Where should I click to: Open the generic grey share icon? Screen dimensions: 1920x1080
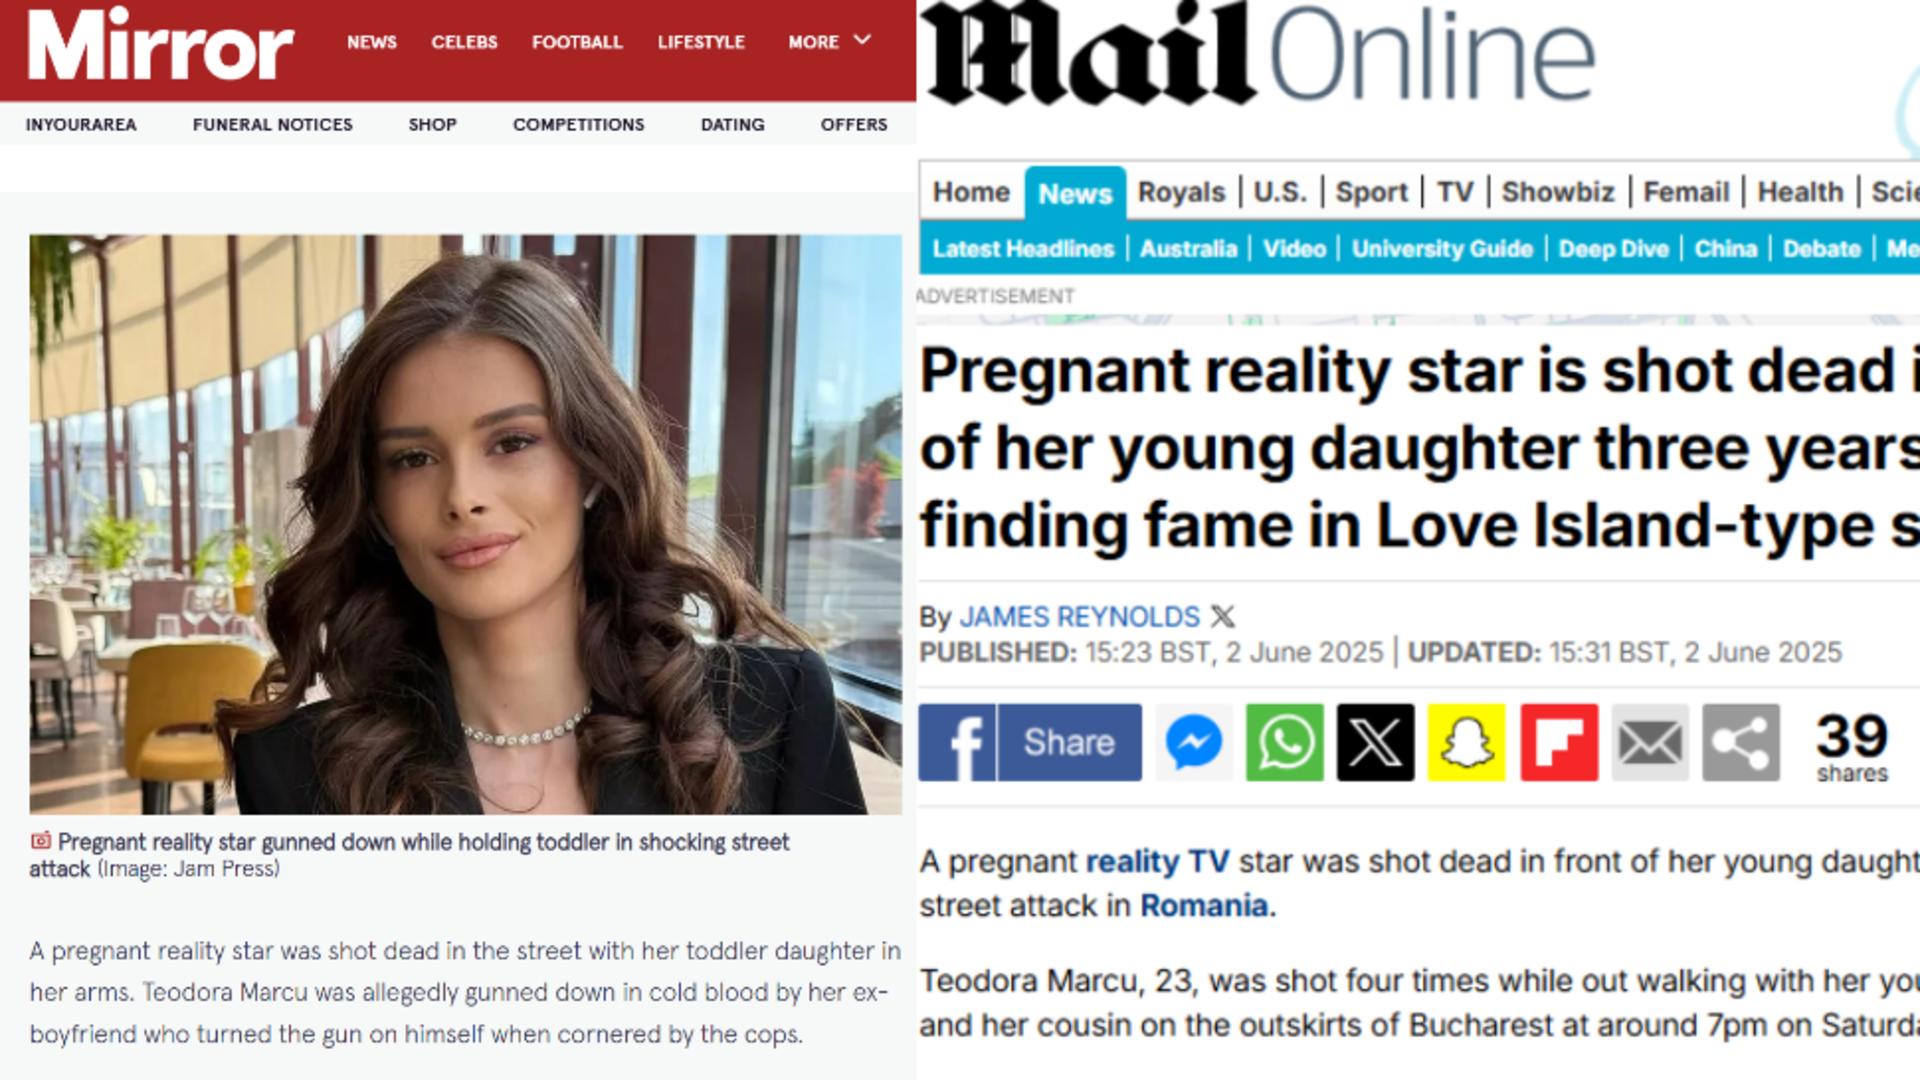[x=1741, y=742]
